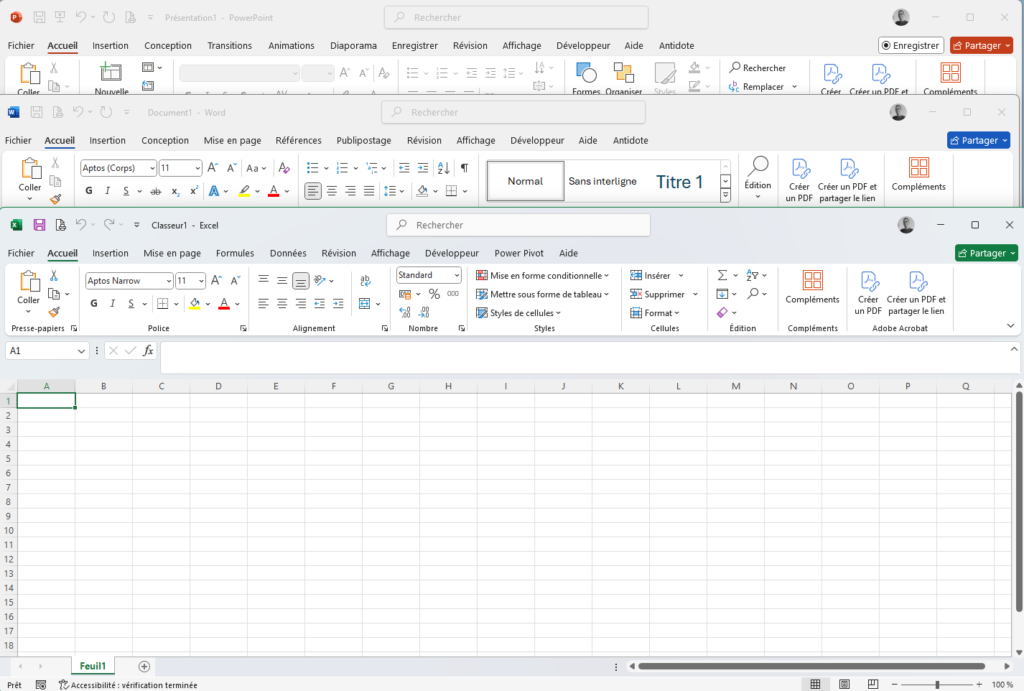1024x691 pixels.
Task: Center text horizontally in Excel's Alignement group
Action: click(282, 303)
